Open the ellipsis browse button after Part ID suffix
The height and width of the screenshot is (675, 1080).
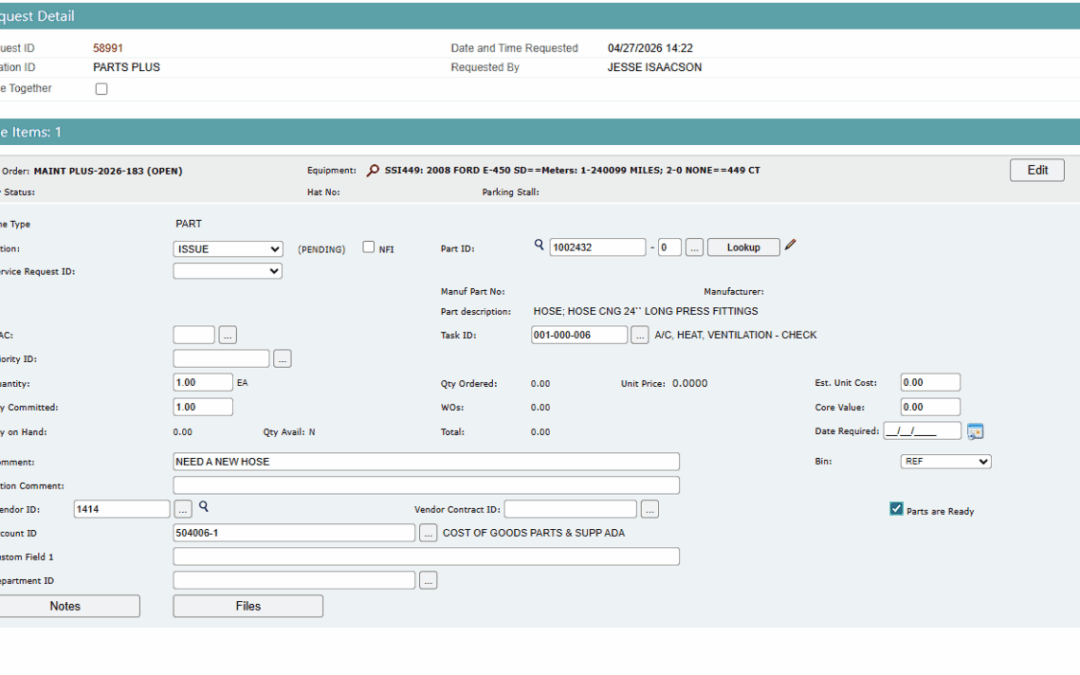694,247
